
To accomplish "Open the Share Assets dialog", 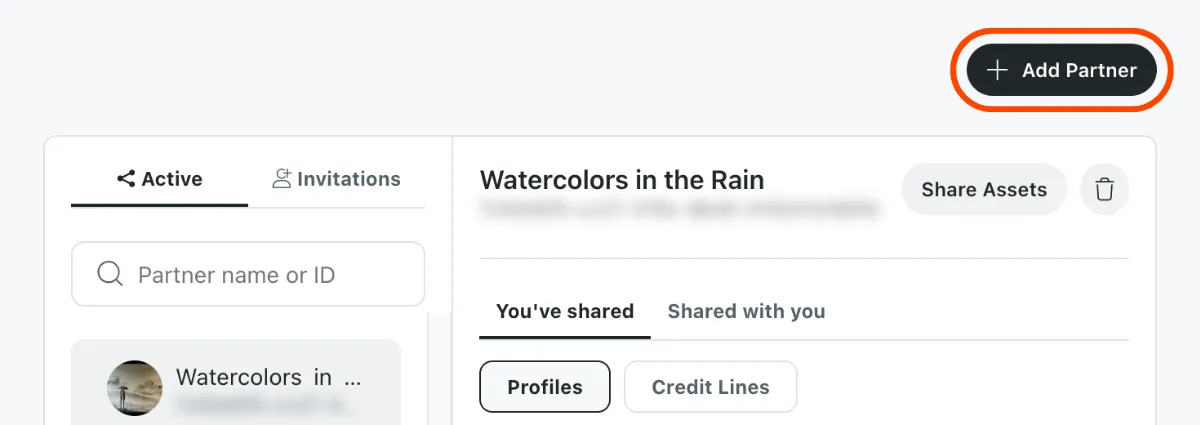I will coord(984,189).
